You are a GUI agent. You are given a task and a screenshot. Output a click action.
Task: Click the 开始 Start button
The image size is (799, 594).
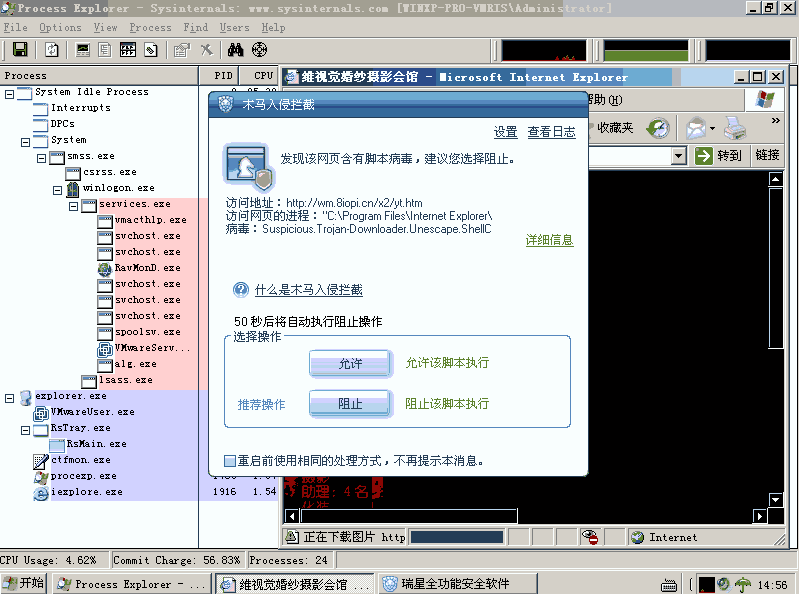coord(24,583)
